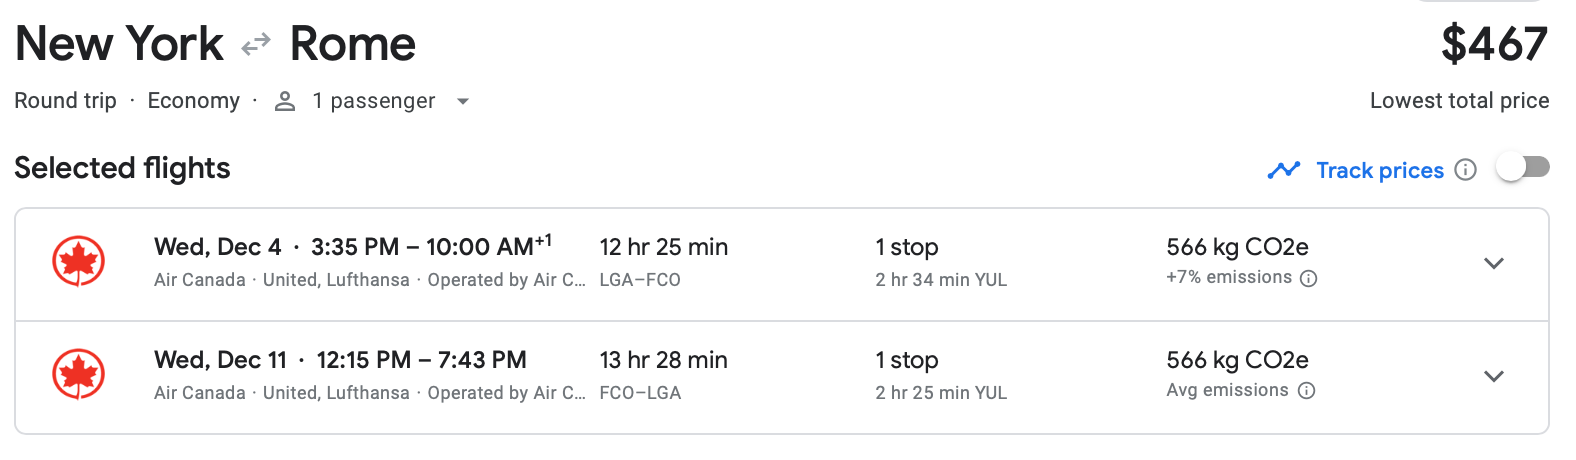The height and width of the screenshot is (460, 1576).
Task: Open the 1 passenger dropdown arrow
Action: click(462, 101)
